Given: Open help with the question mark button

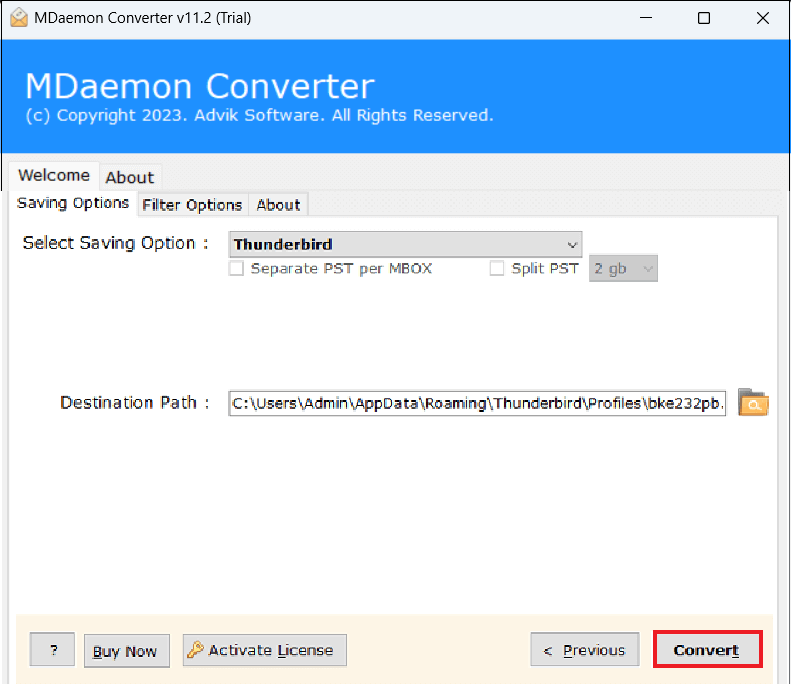Looking at the screenshot, I should pyautogui.click(x=52, y=649).
